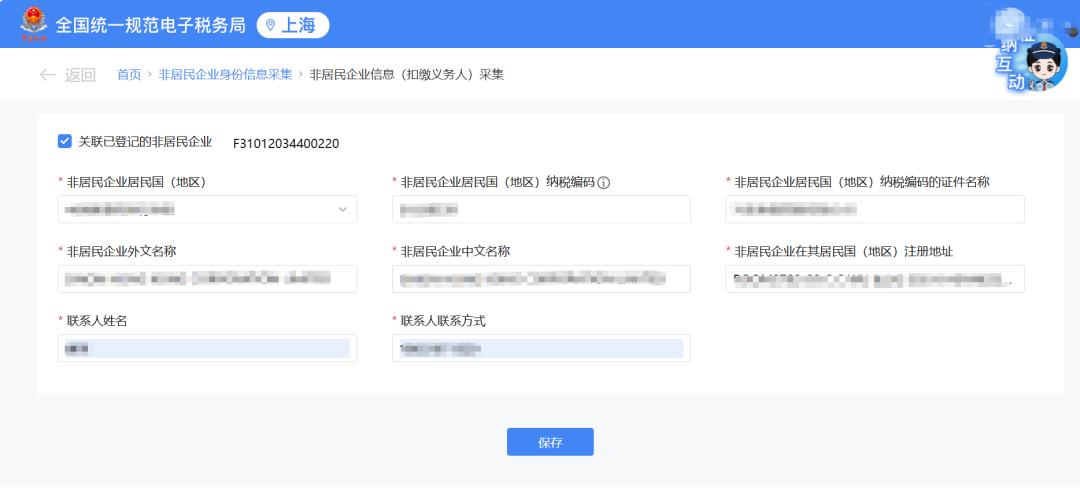Select the 非居民企业中文名称 input field
The image size is (1080, 491).
pos(541,279)
